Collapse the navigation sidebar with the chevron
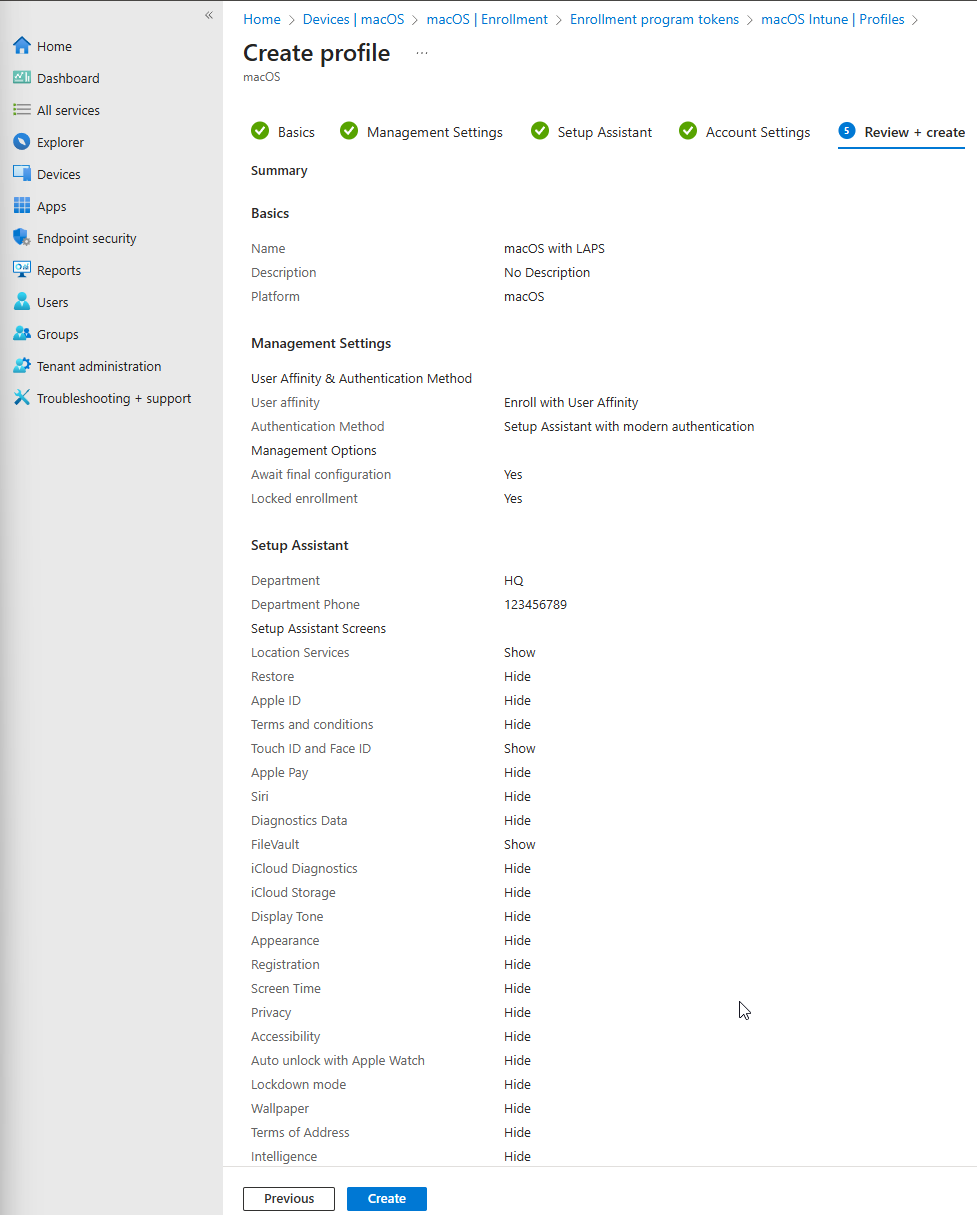This screenshot has width=977, height=1215. (x=209, y=15)
